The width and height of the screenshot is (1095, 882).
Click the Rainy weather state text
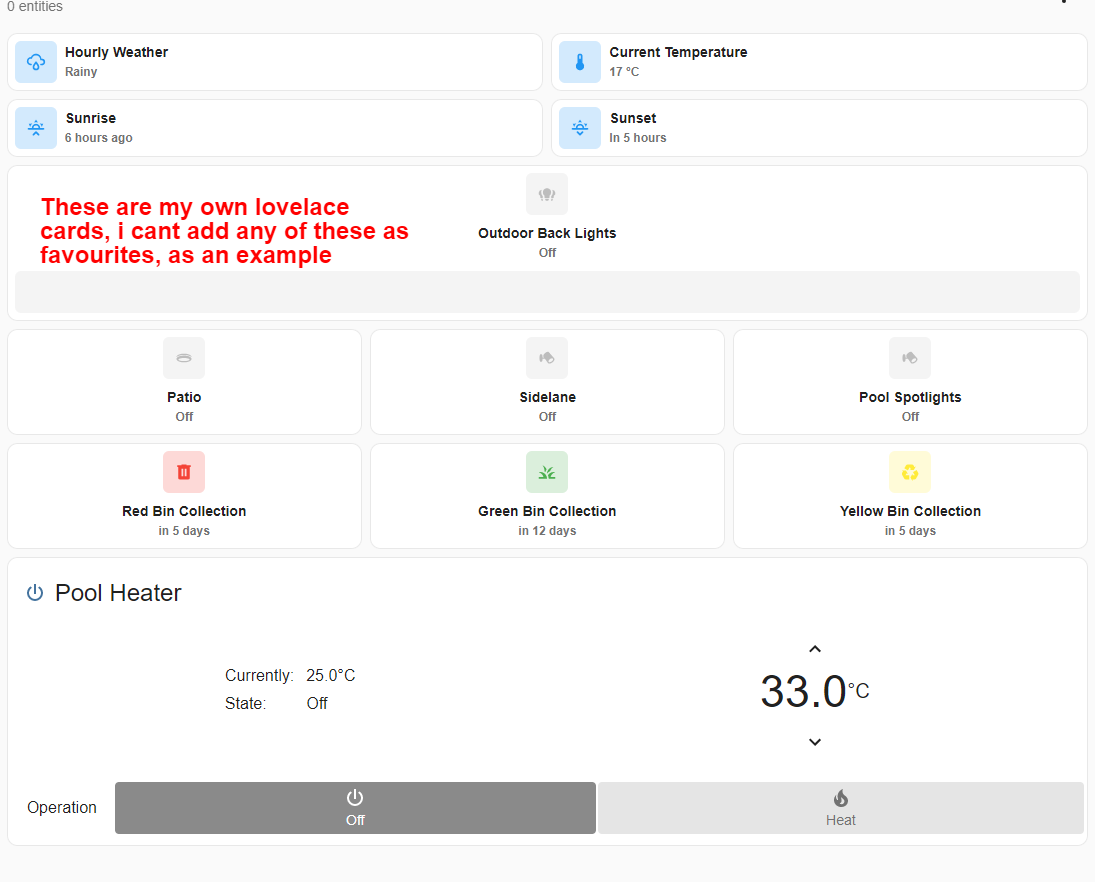point(81,72)
